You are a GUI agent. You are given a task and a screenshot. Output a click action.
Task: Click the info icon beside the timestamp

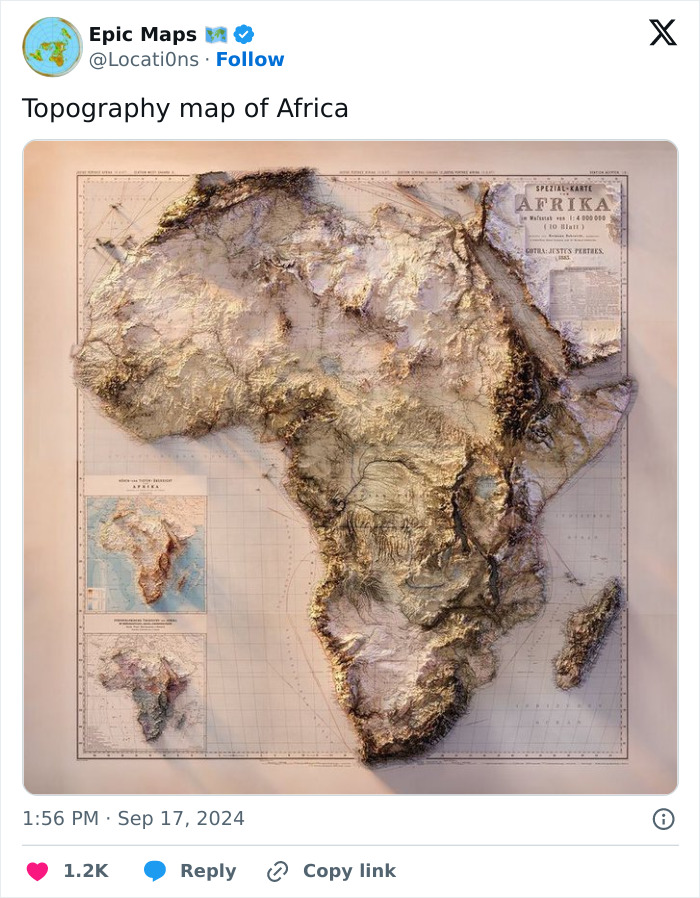click(666, 818)
